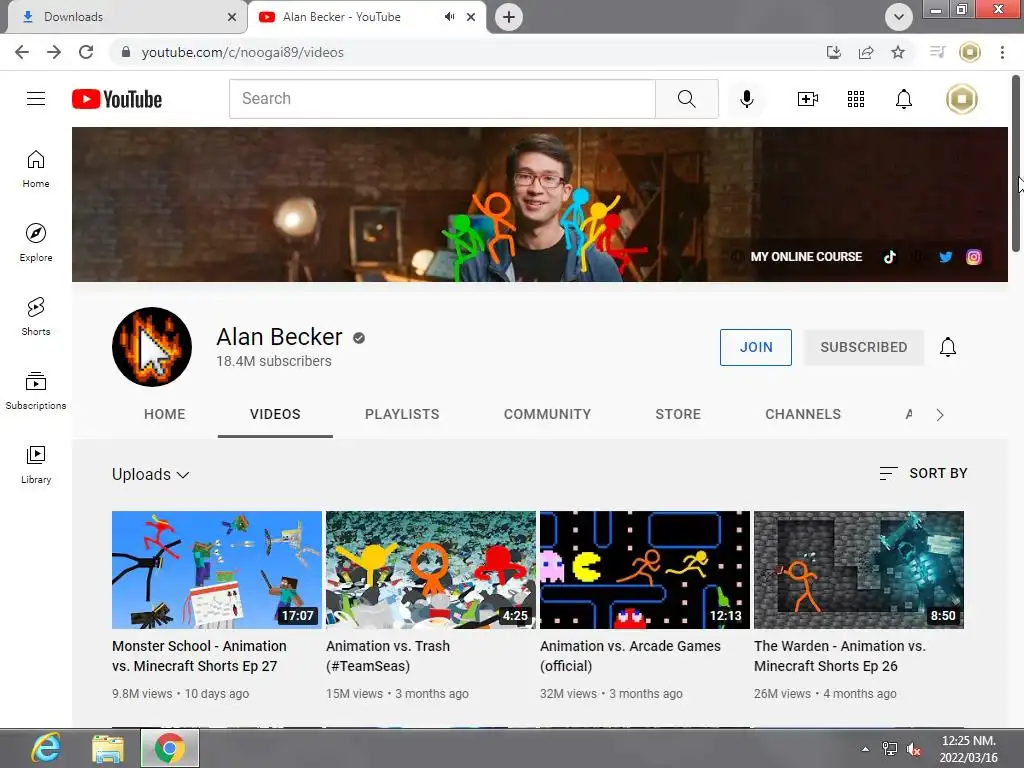The height and width of the screenshot is (768, 1024).
Task: Open the STORE tab
Action: 678,414
